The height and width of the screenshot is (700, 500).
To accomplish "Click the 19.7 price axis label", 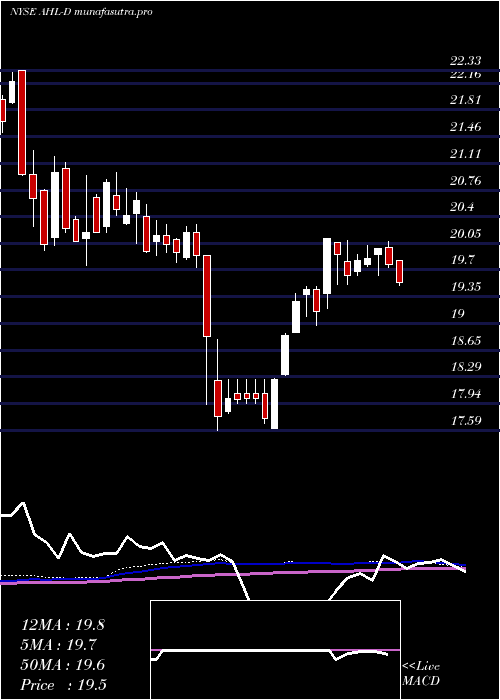I will point(462,260).
